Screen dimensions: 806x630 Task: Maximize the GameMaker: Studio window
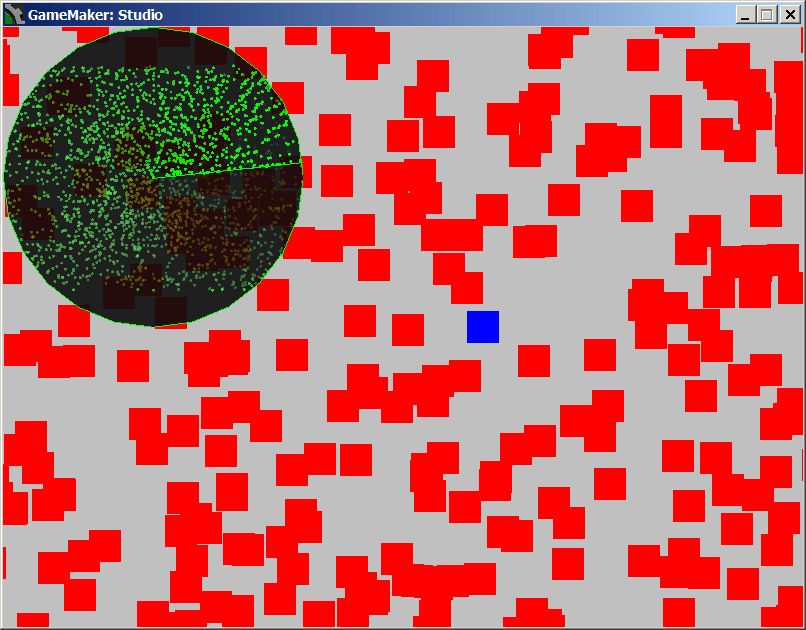click(x=766, y=14)
